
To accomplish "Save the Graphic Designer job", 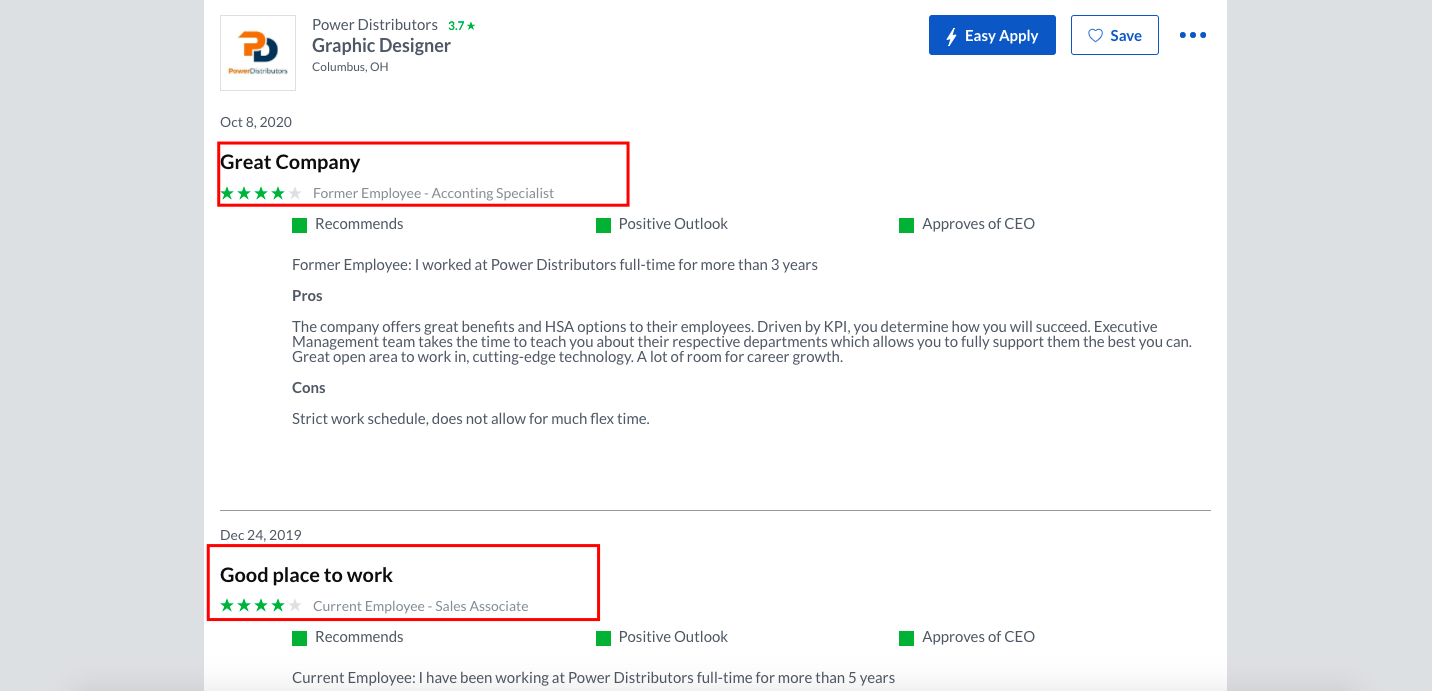I will click(x=1115, y=35).
